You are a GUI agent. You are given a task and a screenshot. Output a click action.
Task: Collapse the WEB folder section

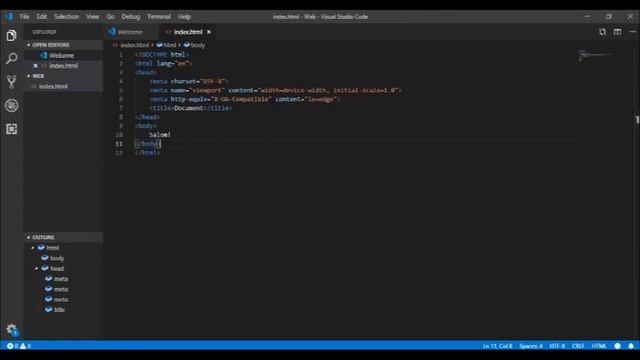point(63,76)
